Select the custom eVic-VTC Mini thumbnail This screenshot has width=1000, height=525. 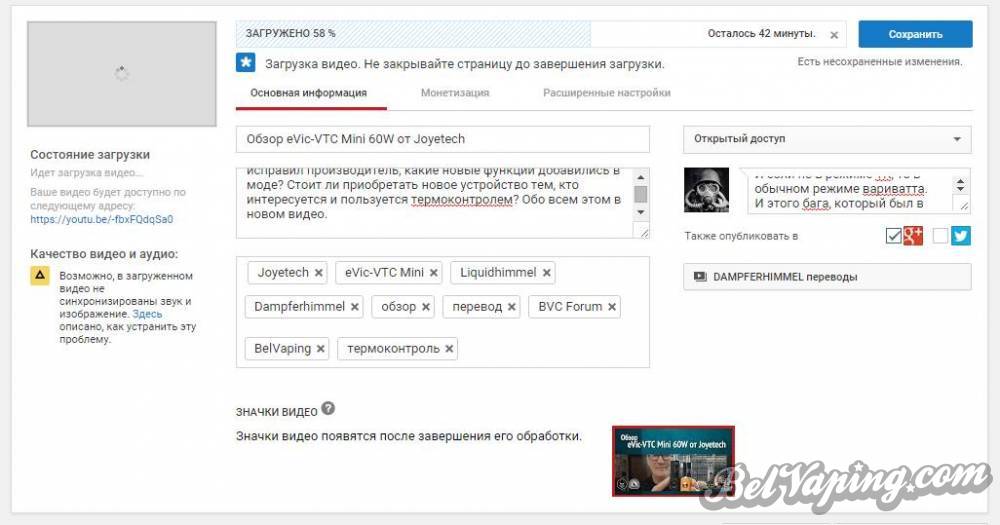673,461
